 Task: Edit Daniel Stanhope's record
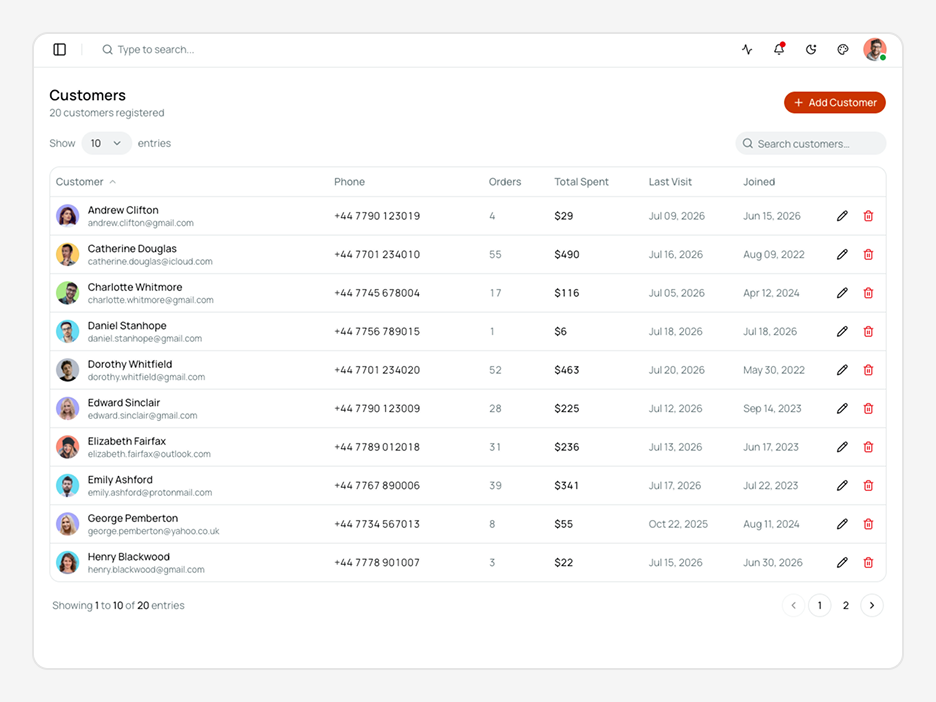pos(842,331)
